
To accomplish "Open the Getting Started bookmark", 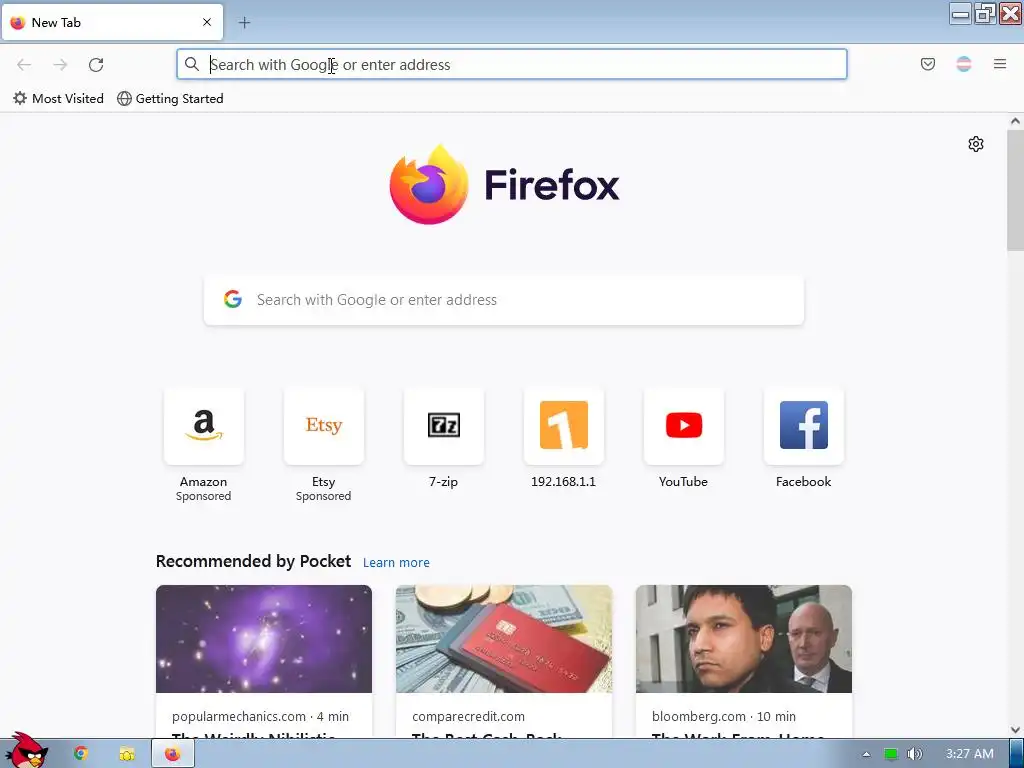I will point(170,99).
